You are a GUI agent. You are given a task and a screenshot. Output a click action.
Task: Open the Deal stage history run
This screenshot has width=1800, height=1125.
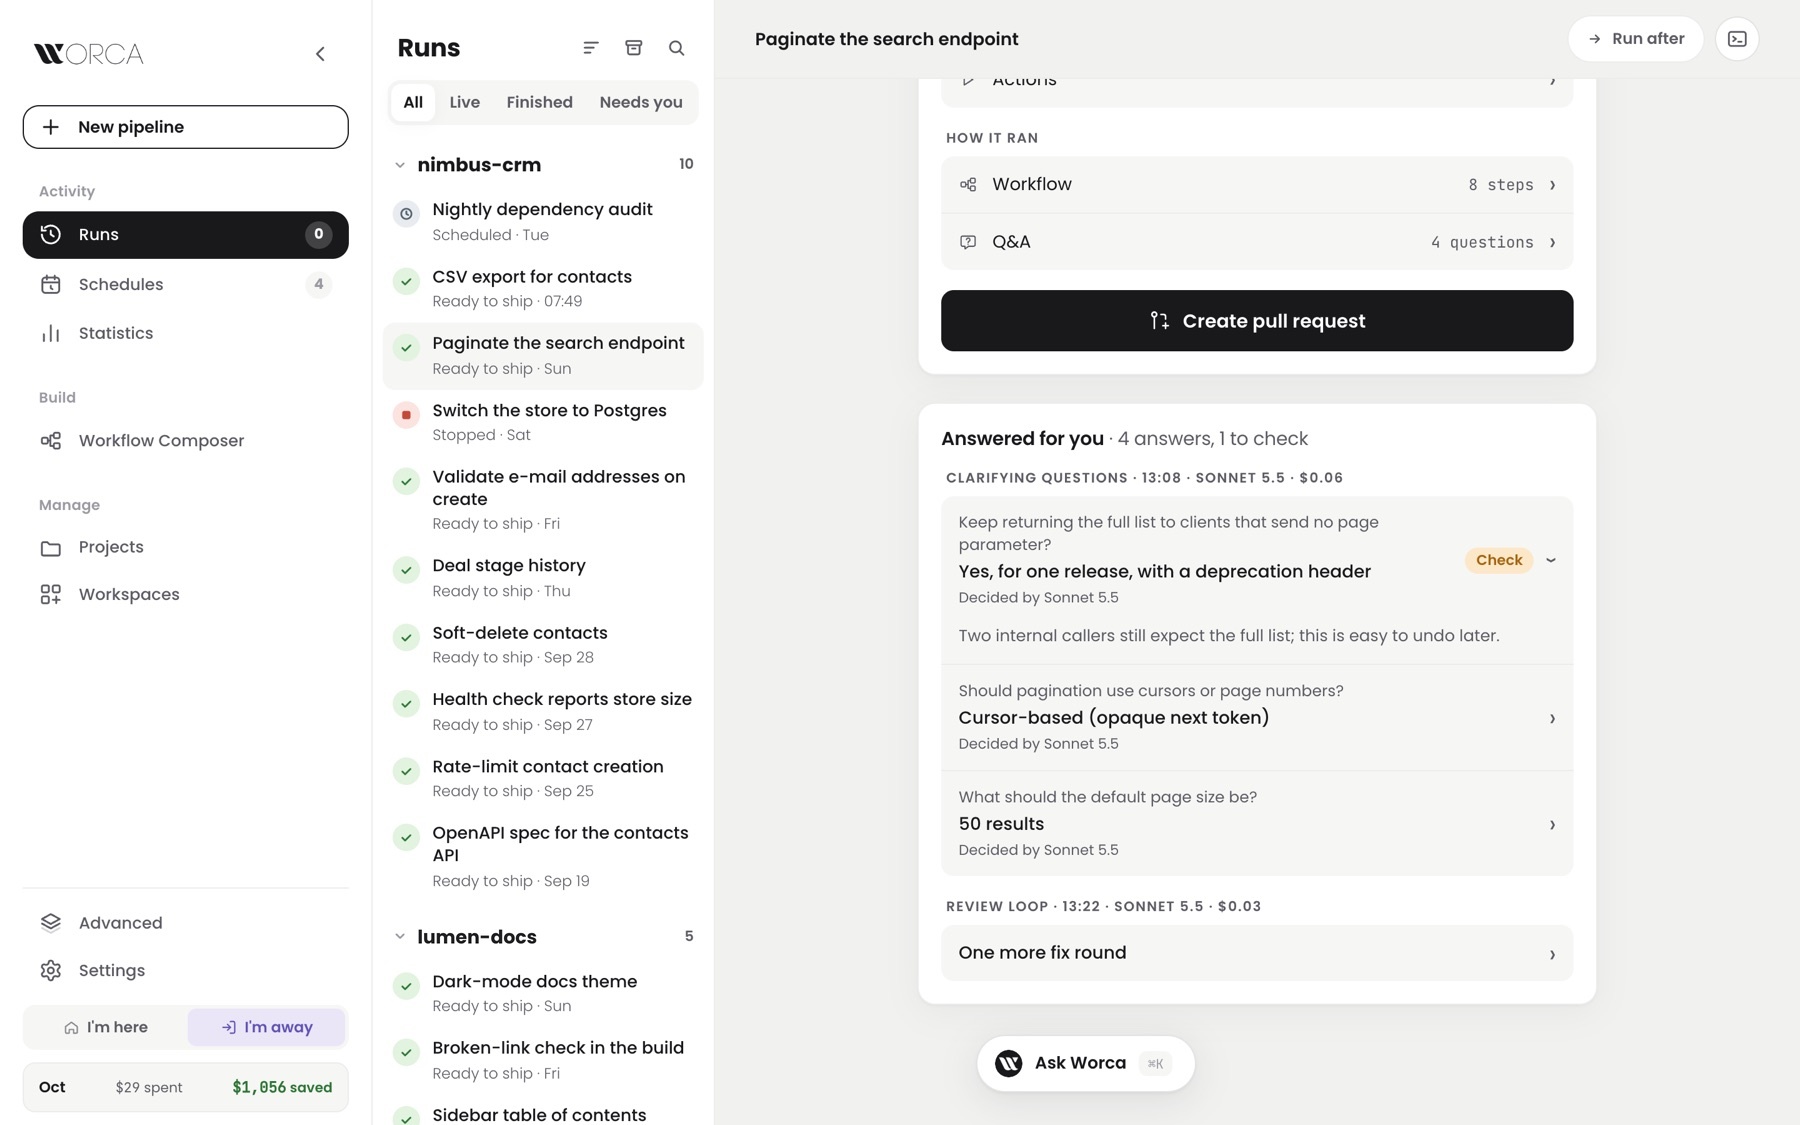point(543,578)
